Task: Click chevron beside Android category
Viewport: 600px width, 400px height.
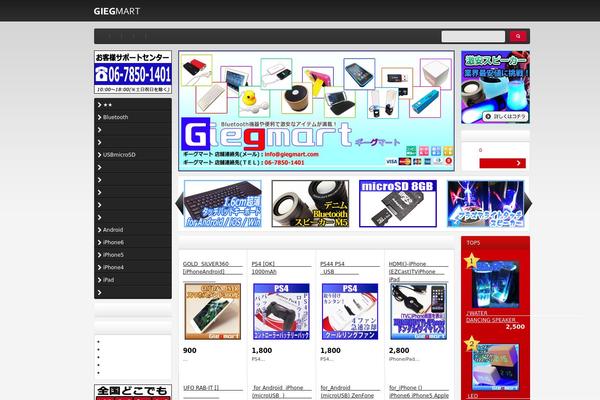Action: [99, 230]
